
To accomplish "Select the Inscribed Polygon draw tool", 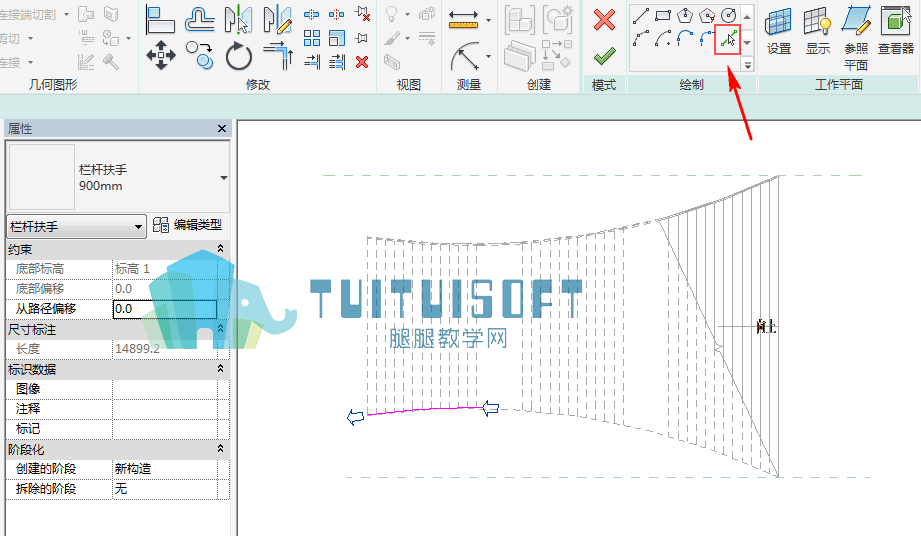I will (685, 15).
